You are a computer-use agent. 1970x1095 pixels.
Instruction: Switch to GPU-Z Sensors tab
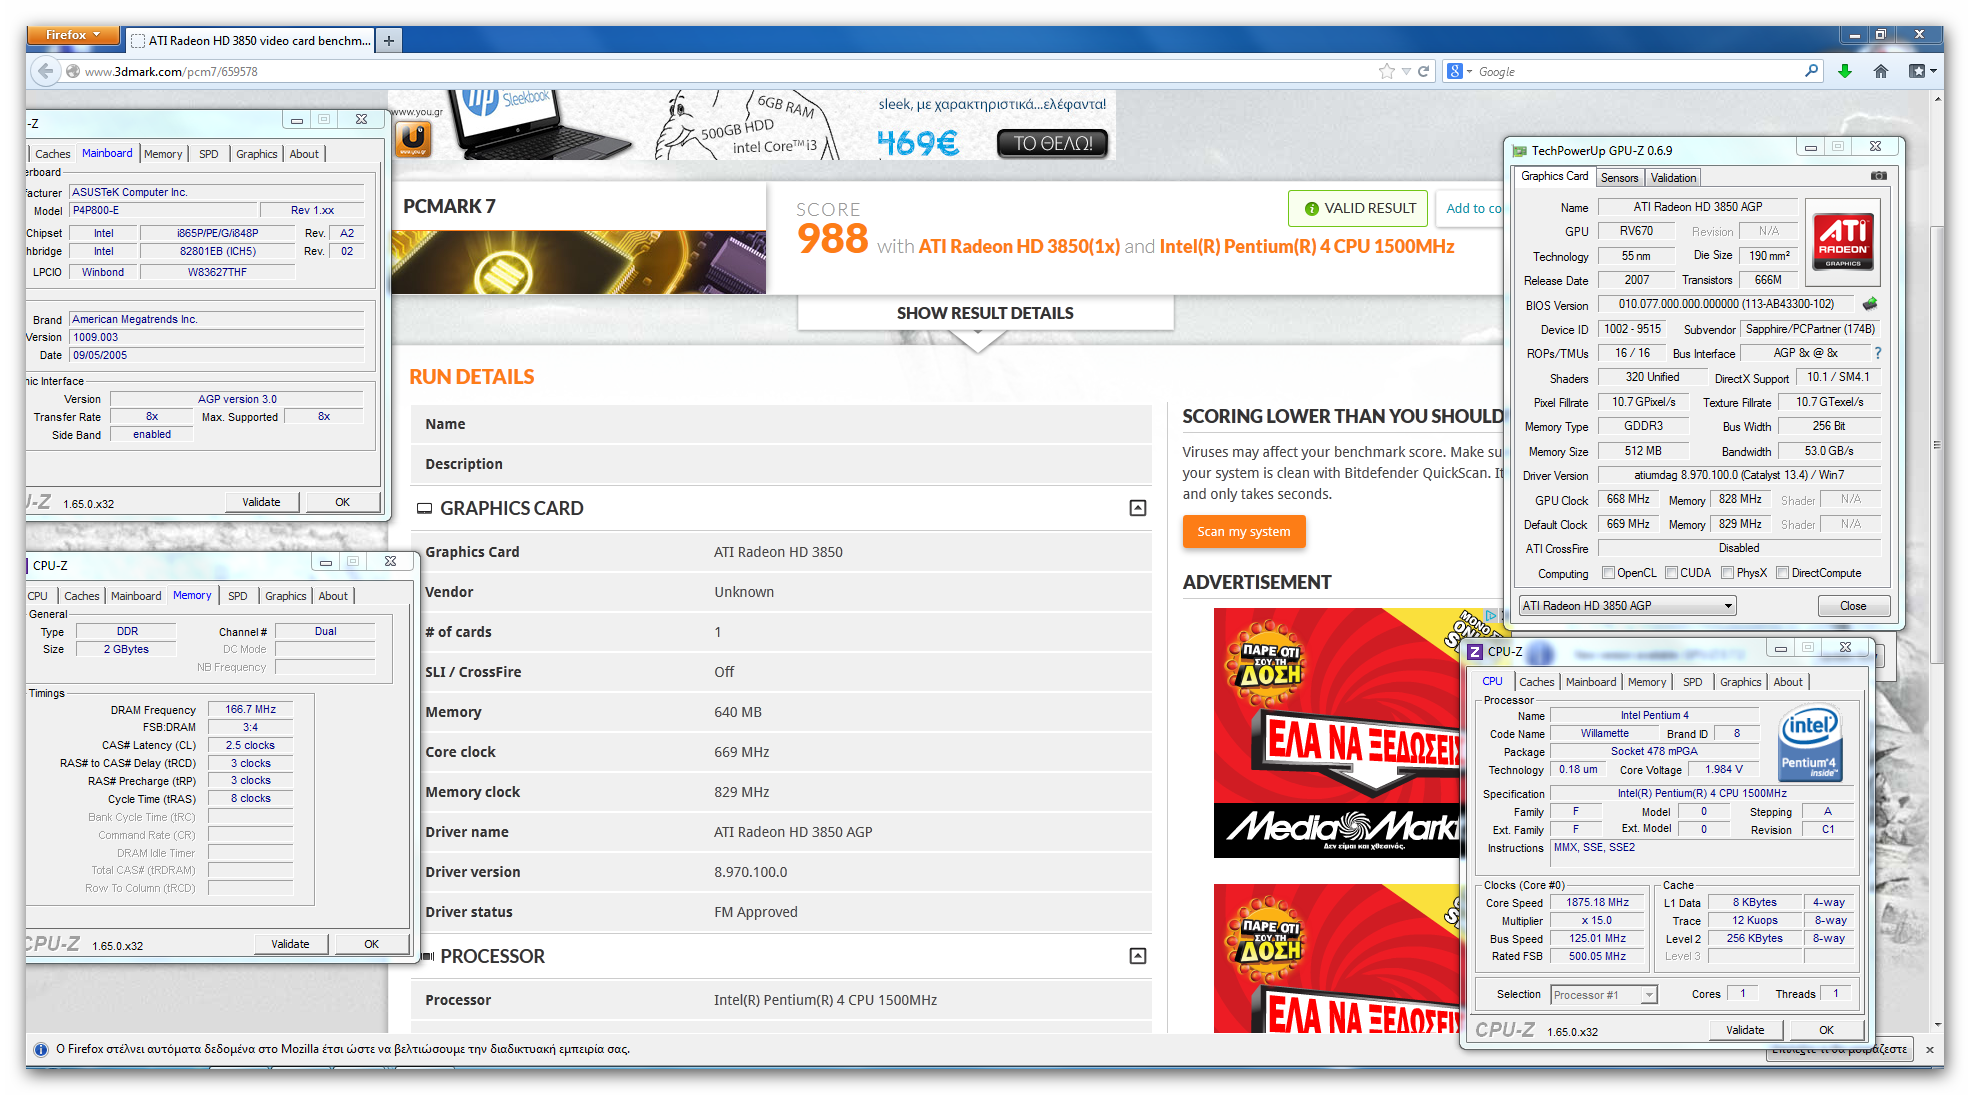(x=1619, y=178)
